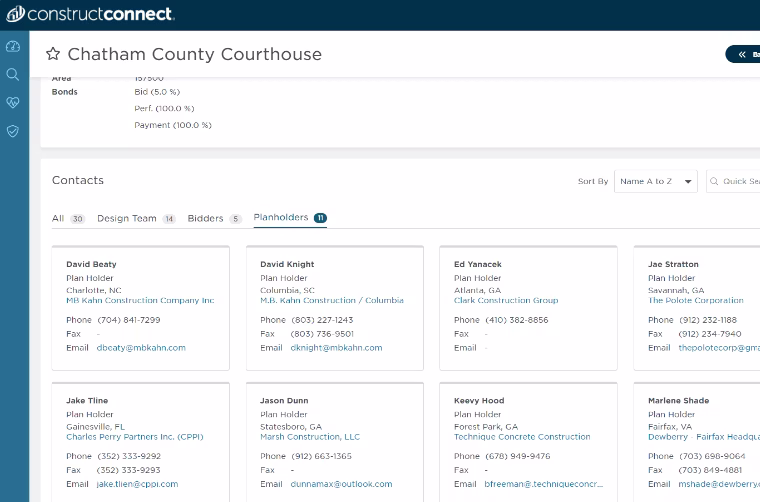Click the ConstructConnect logo
This screenshot has width=760, height=502.
tap(90, 14)
